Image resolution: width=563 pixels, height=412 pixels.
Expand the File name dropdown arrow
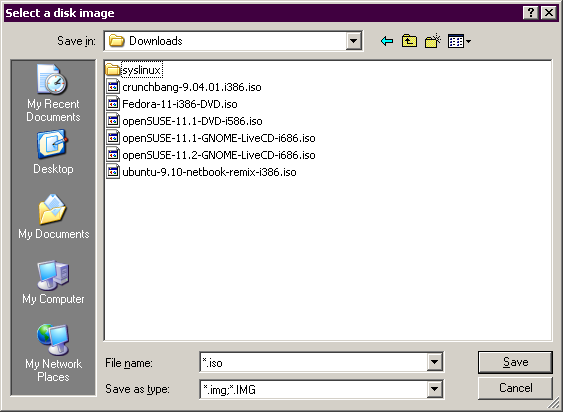point(434,362)
